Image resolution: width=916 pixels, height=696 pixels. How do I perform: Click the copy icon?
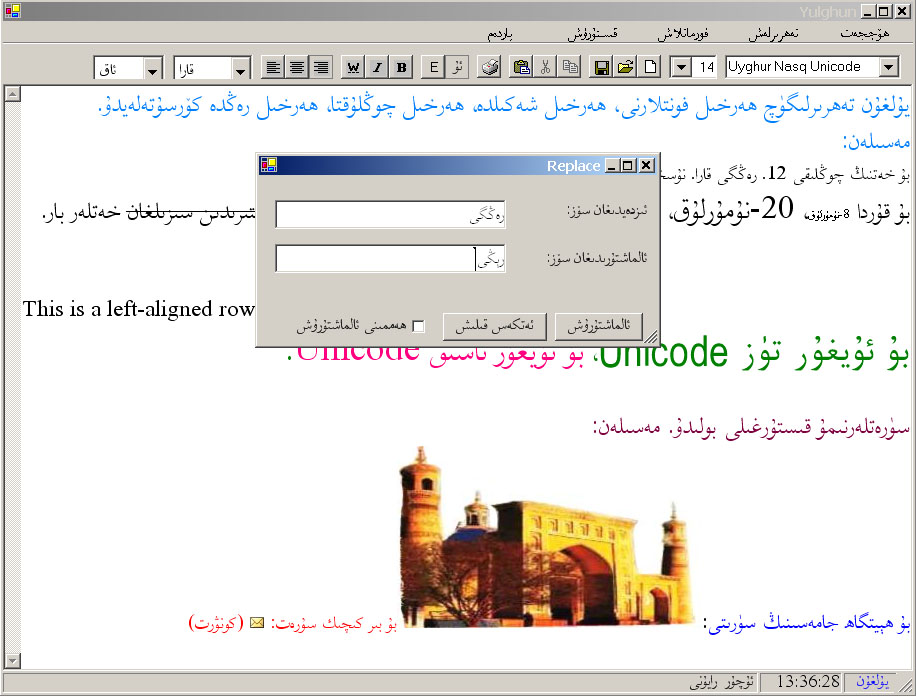click(x=570, y=68)
